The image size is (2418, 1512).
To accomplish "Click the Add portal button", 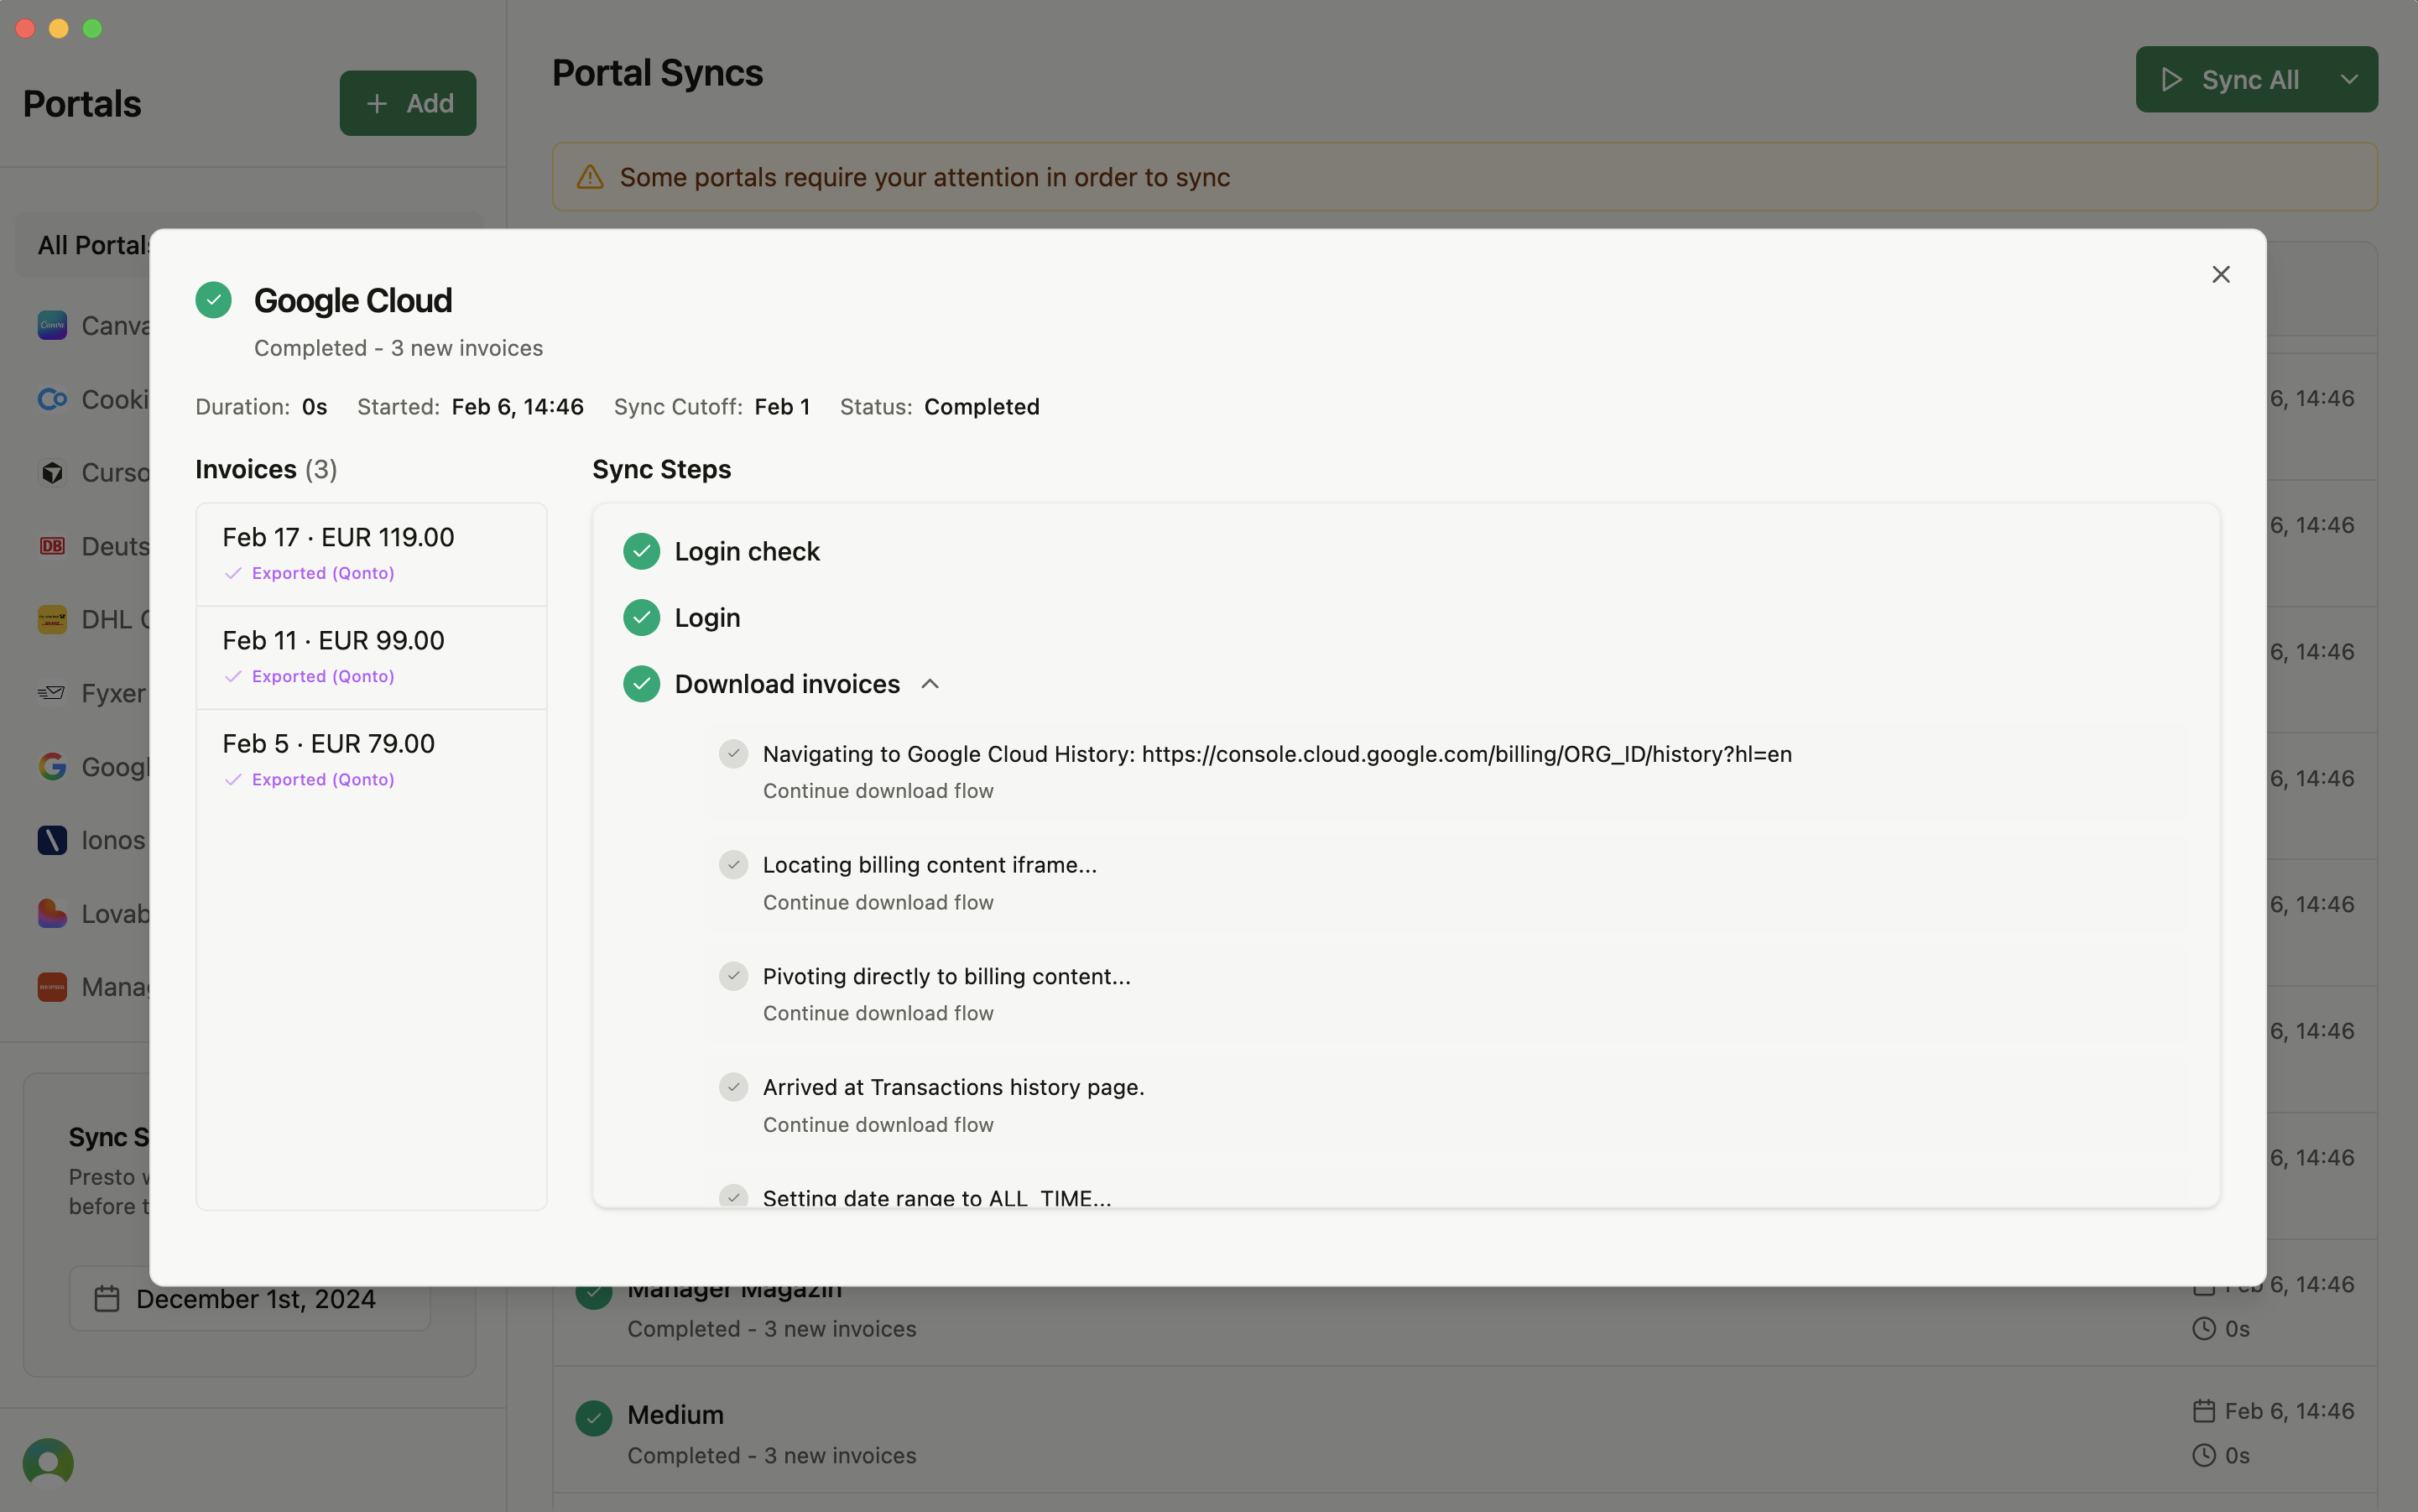I will (x=408, y=103).
